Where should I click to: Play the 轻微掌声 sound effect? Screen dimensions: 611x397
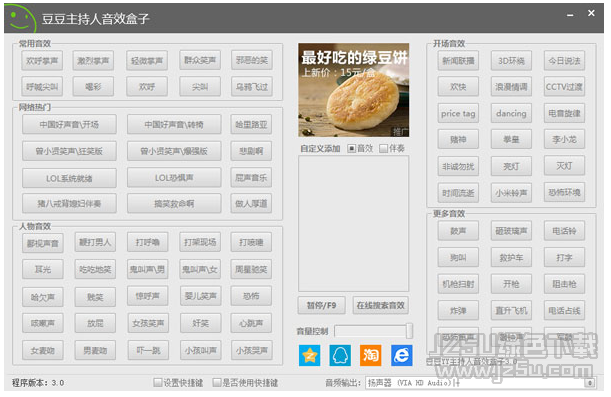(x=147, y=60)
